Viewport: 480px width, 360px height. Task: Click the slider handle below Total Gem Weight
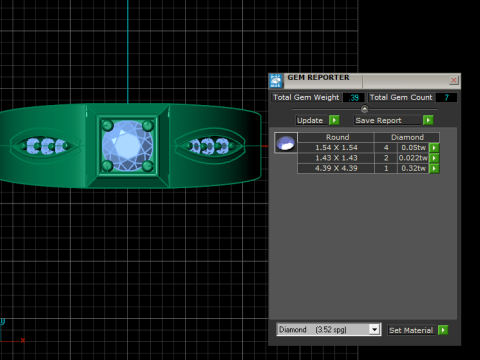tap(364, 109)
